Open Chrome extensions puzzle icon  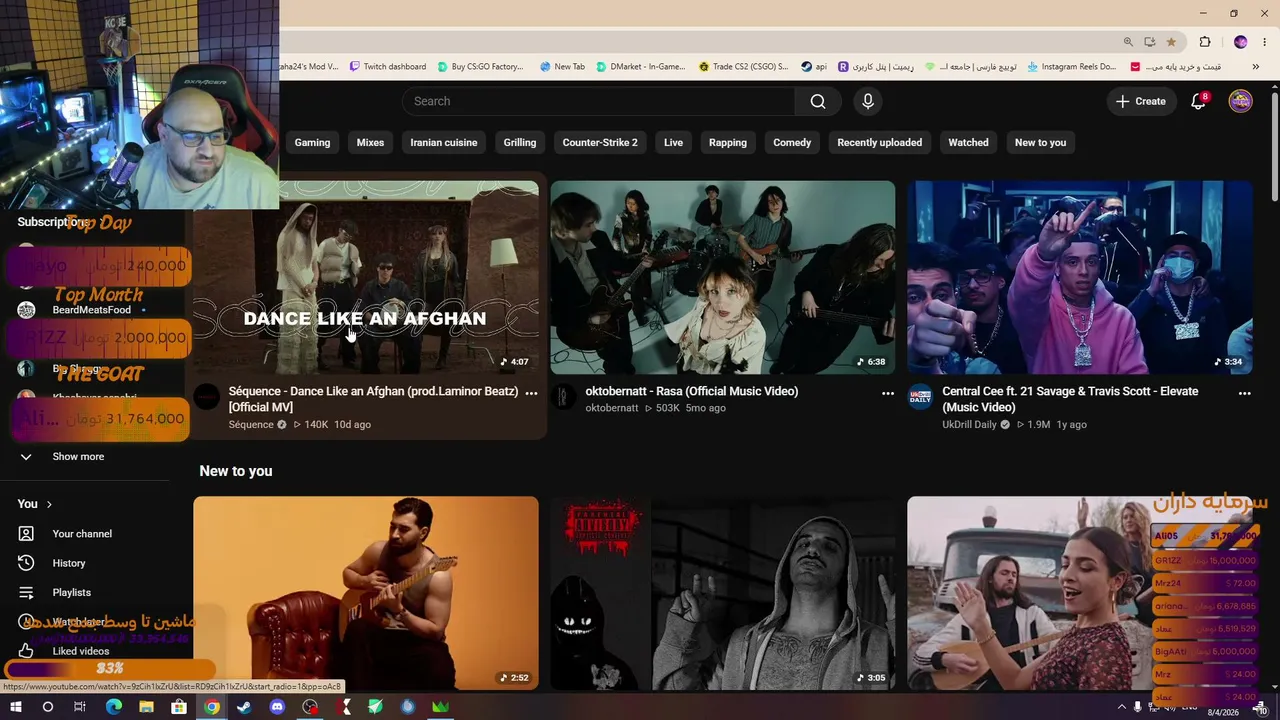[1205, 42]
